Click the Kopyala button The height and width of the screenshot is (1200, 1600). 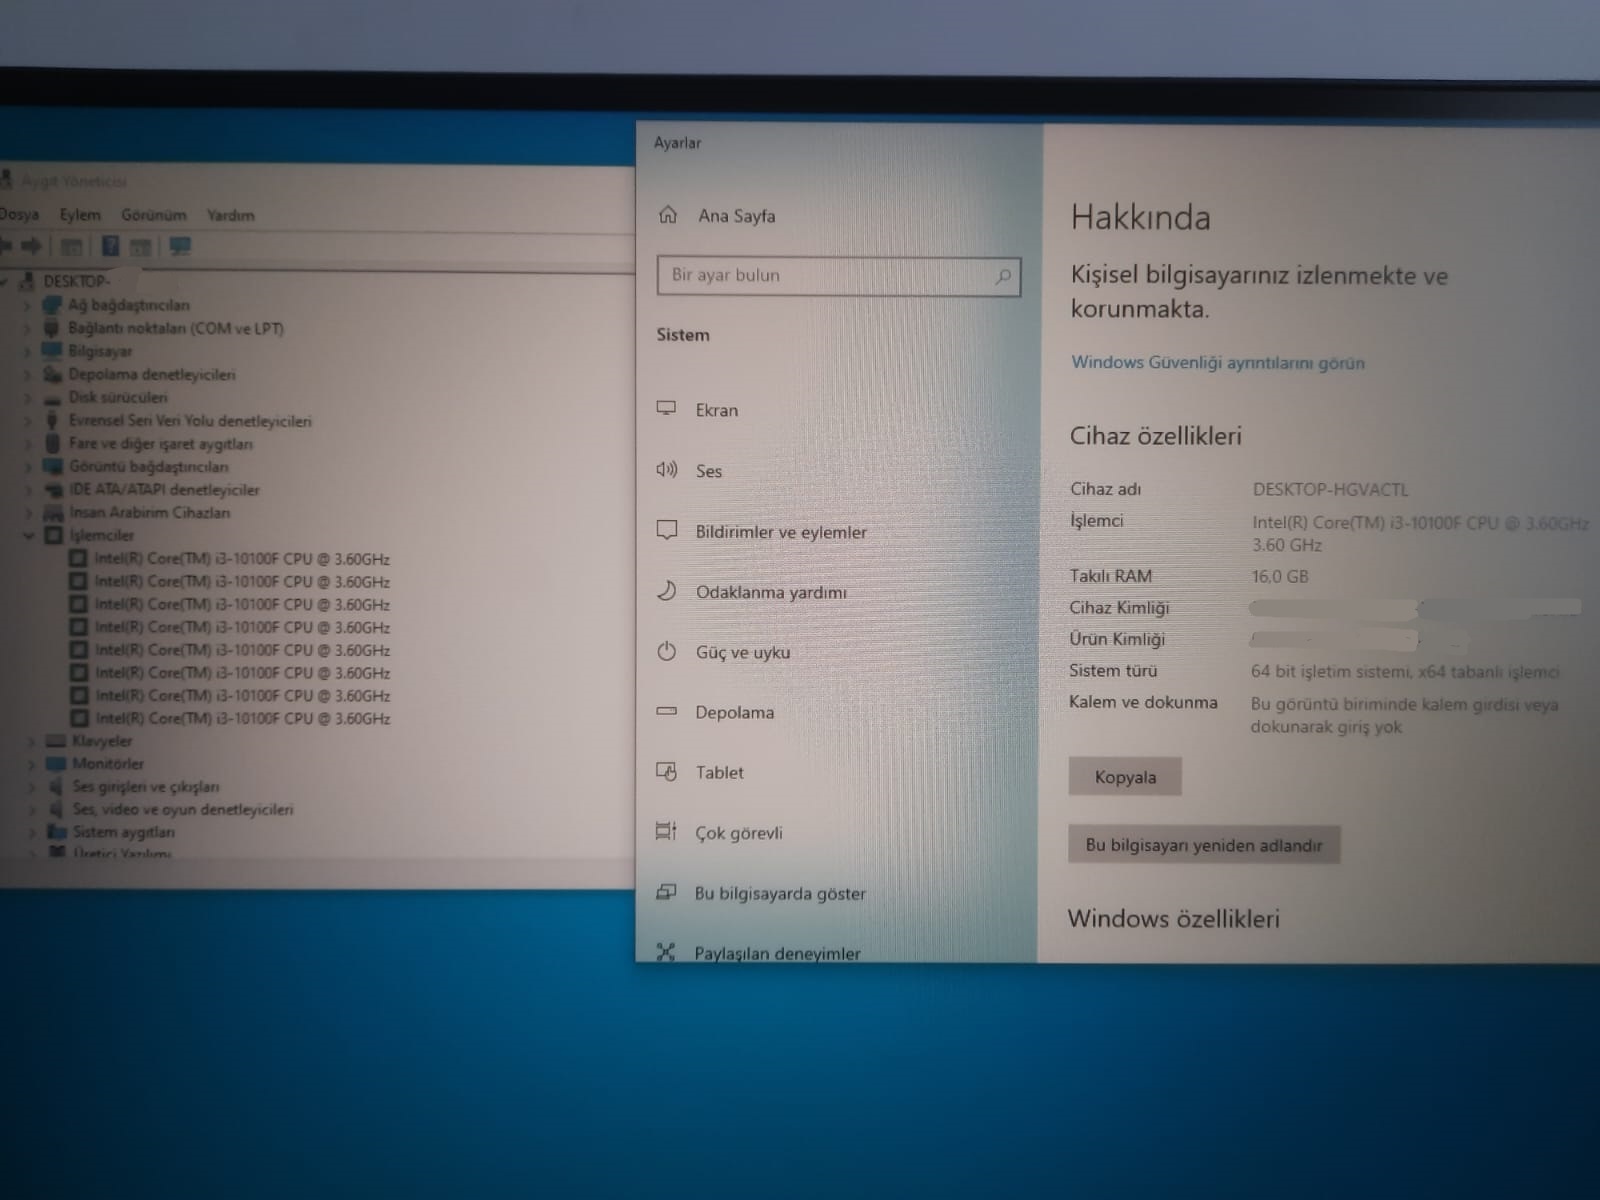tap(1125, 777)
